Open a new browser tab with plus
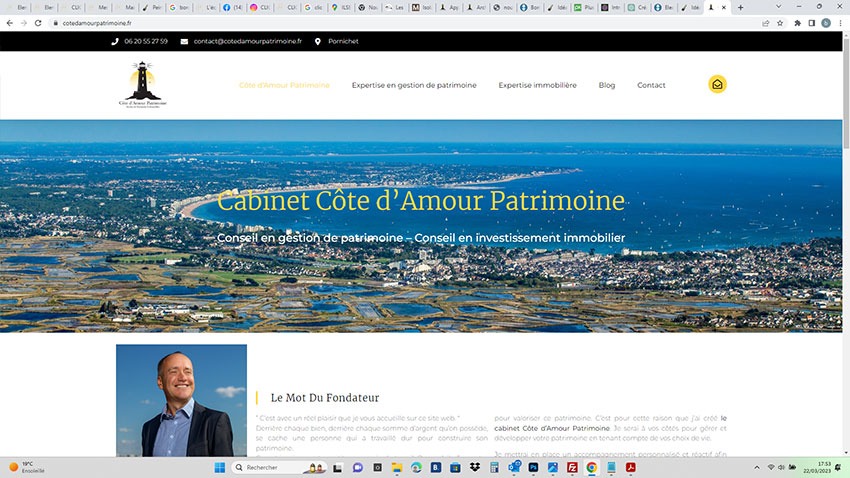Viewport: 850px width, 478px height. pyautogui.click(x=740, y=8)
